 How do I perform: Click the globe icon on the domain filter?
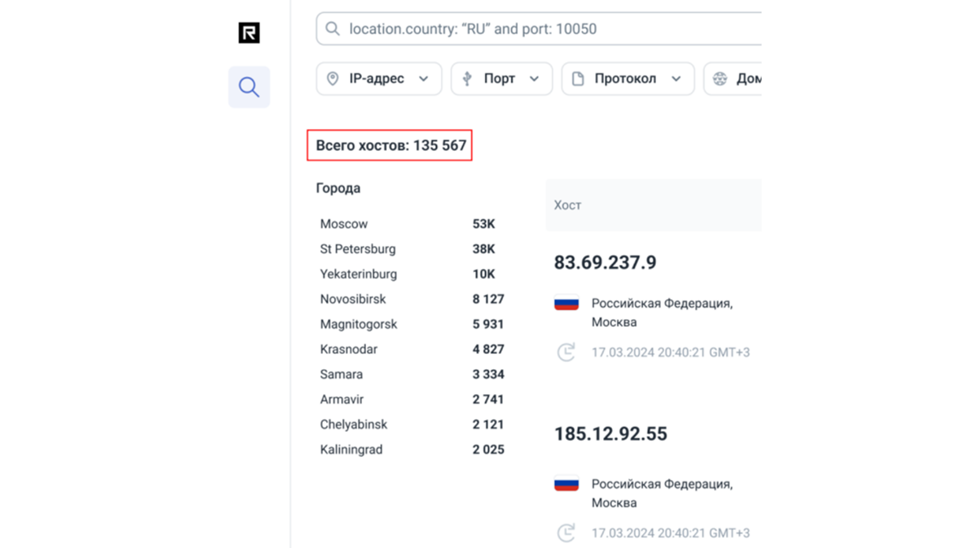tap(720, 79)
